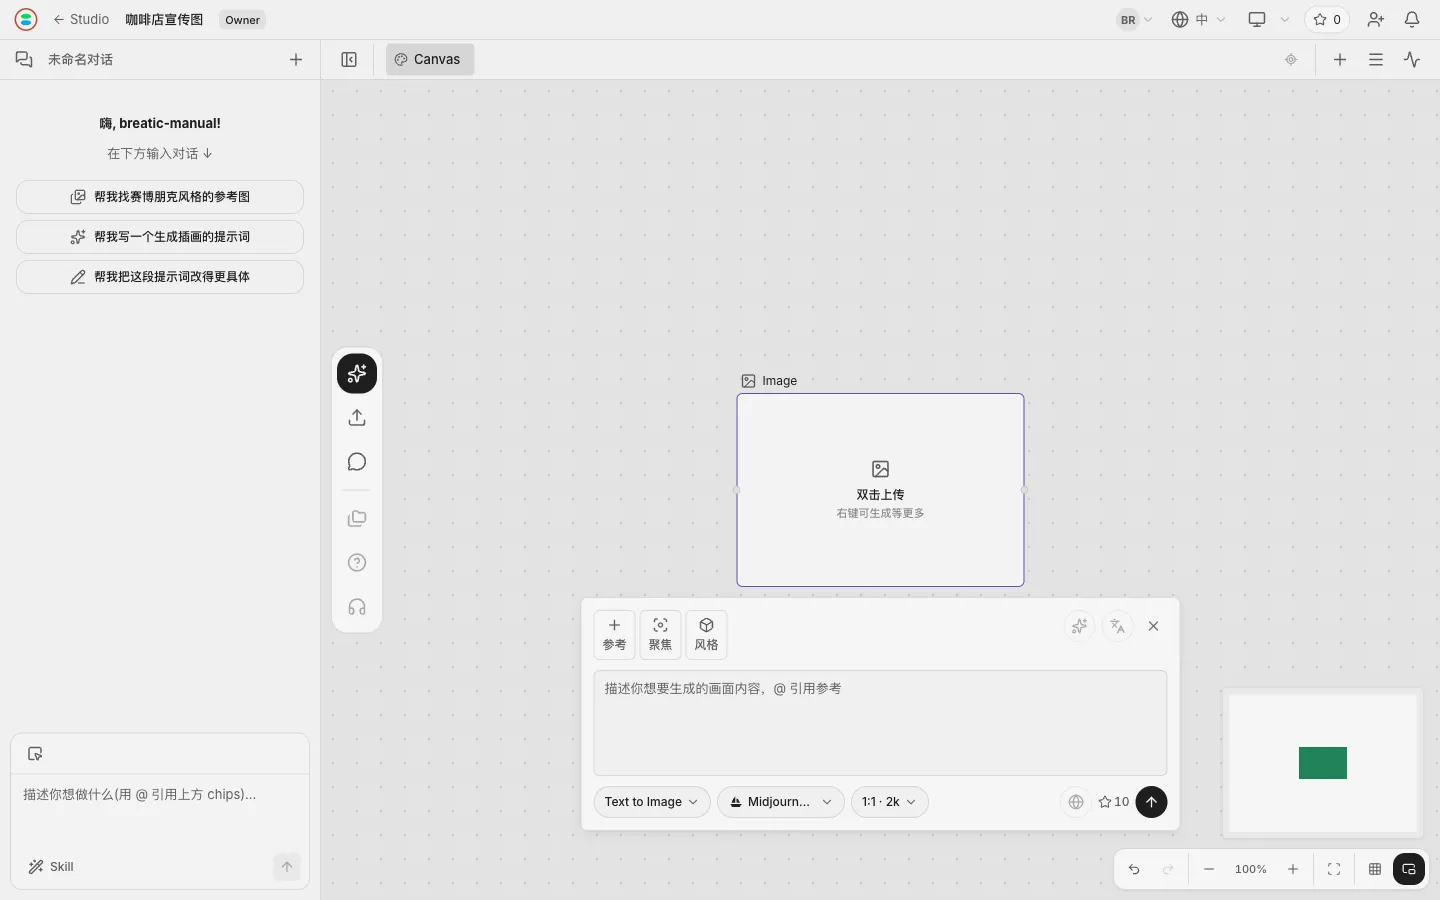This screenshot has height=900, width=1440.
Task: Open the 风格 style picker
Action: click(x=706, y=635)
